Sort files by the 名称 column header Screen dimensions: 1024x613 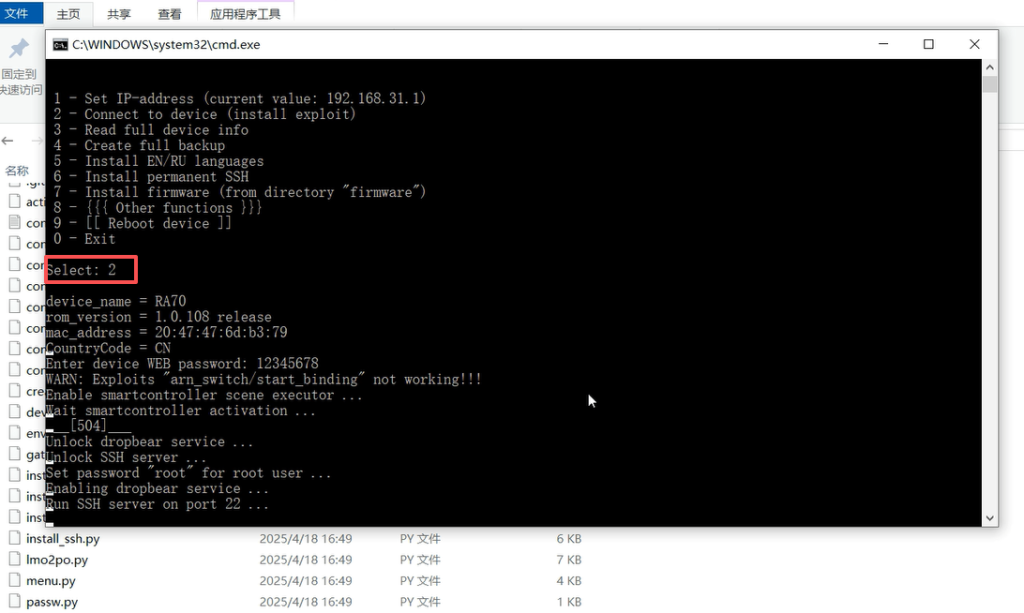17,171
